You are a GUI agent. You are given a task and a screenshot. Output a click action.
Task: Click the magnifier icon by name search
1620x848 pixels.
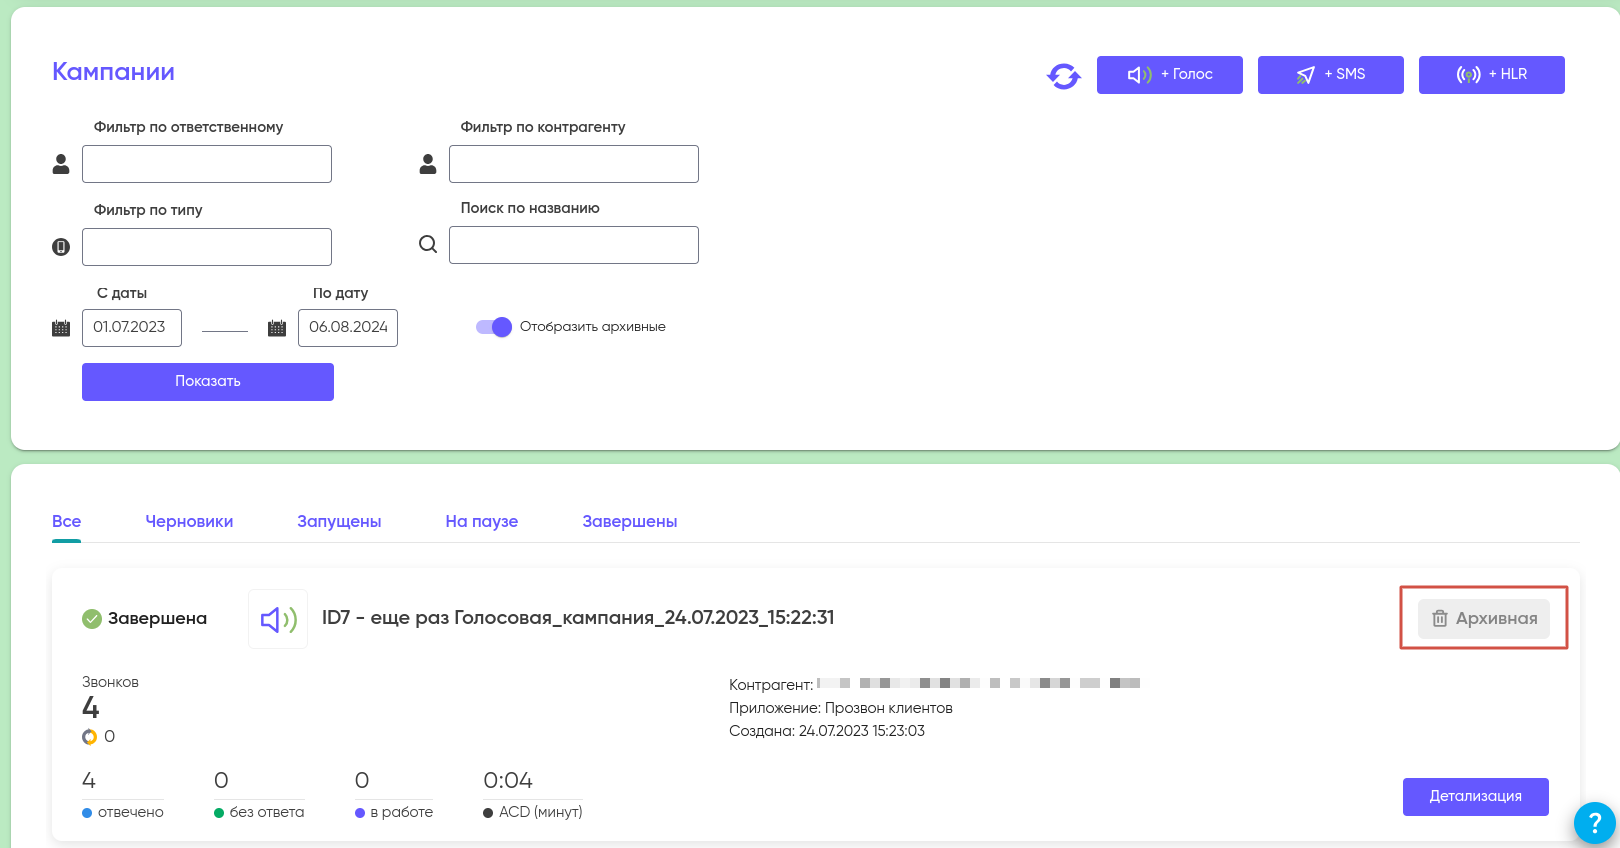point(428,245)
